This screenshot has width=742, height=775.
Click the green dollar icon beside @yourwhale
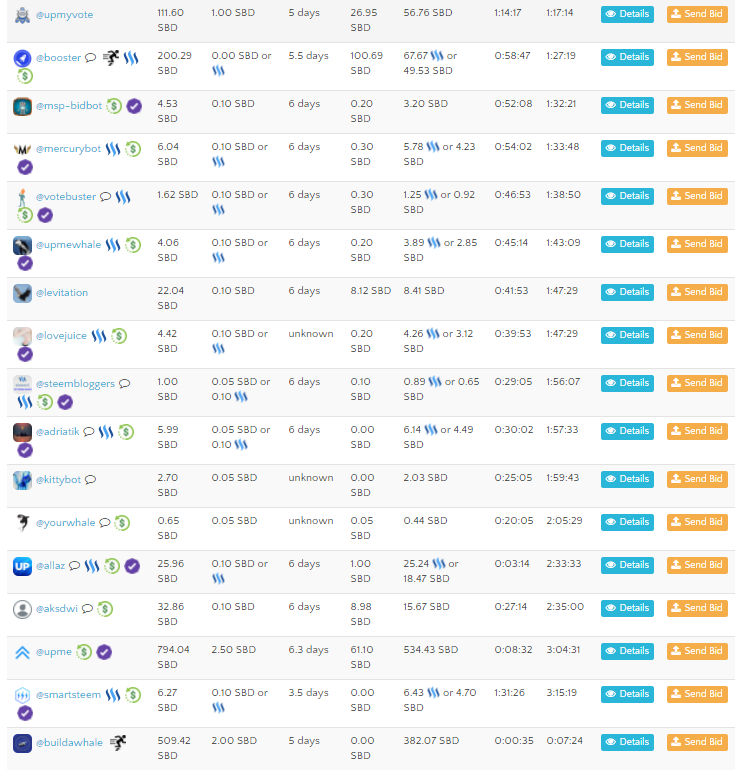(122, 523)
